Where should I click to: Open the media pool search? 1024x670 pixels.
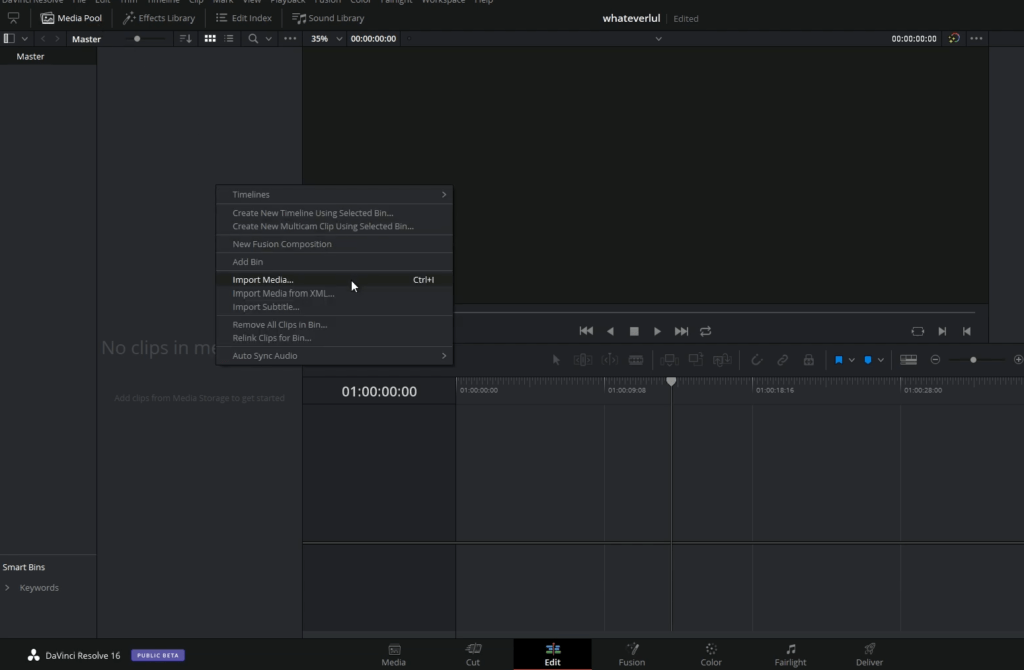click(253, 39)
